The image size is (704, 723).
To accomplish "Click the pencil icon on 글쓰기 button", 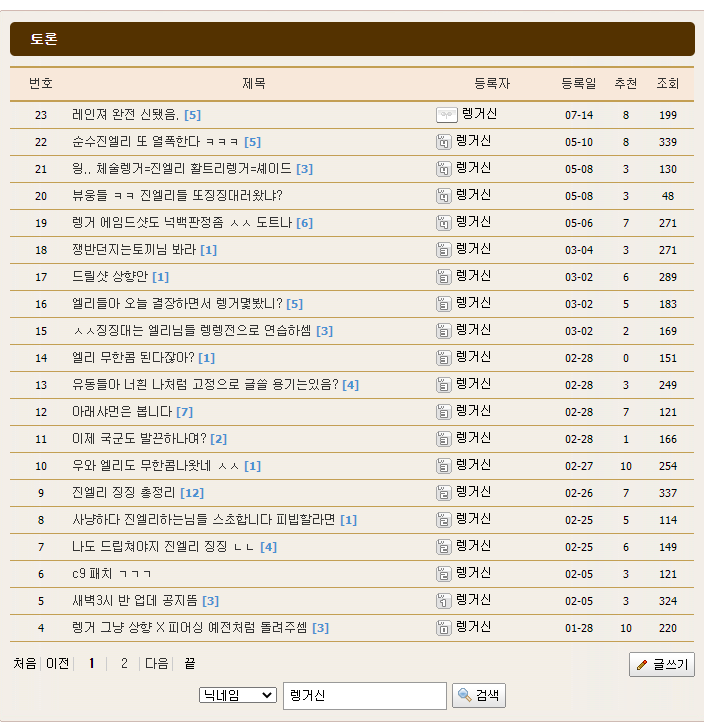I will coord(642,665).
